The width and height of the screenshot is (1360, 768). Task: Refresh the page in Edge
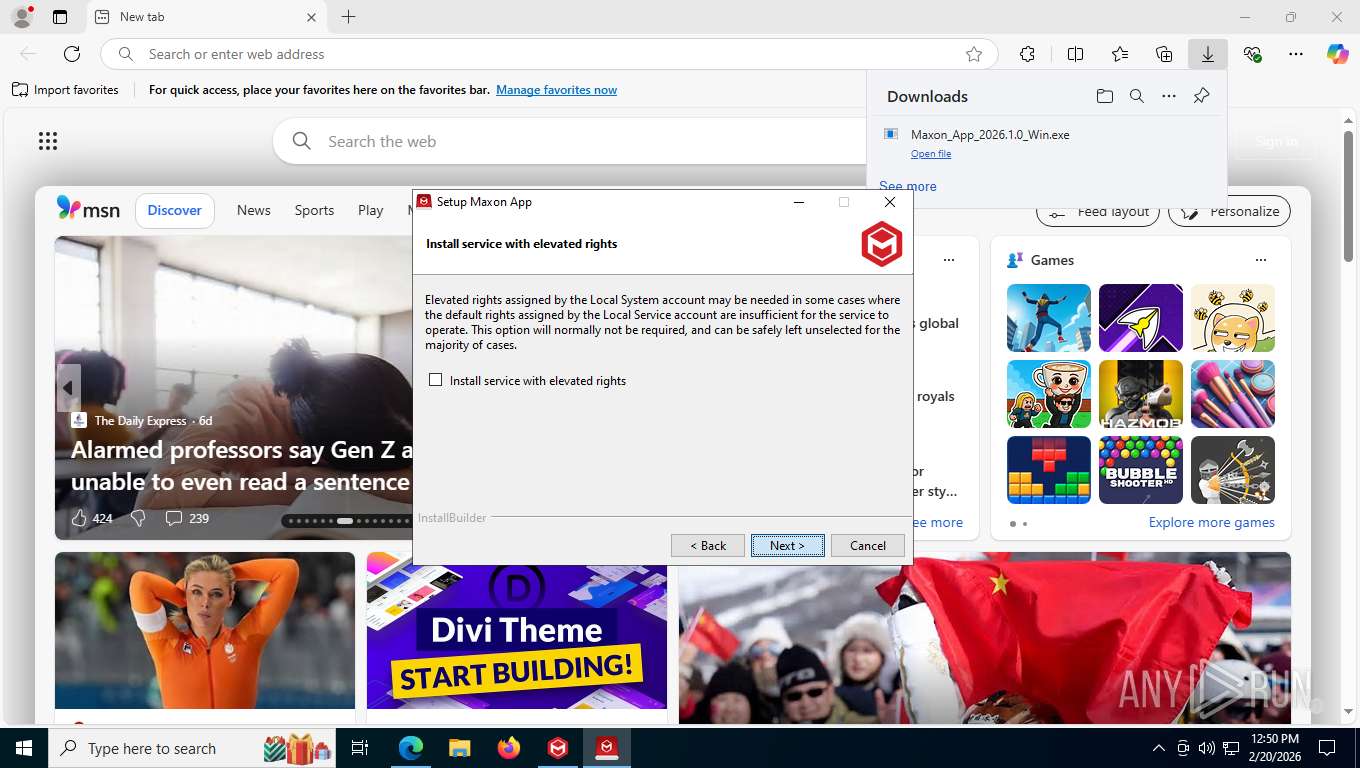click(x=72, y=54)
